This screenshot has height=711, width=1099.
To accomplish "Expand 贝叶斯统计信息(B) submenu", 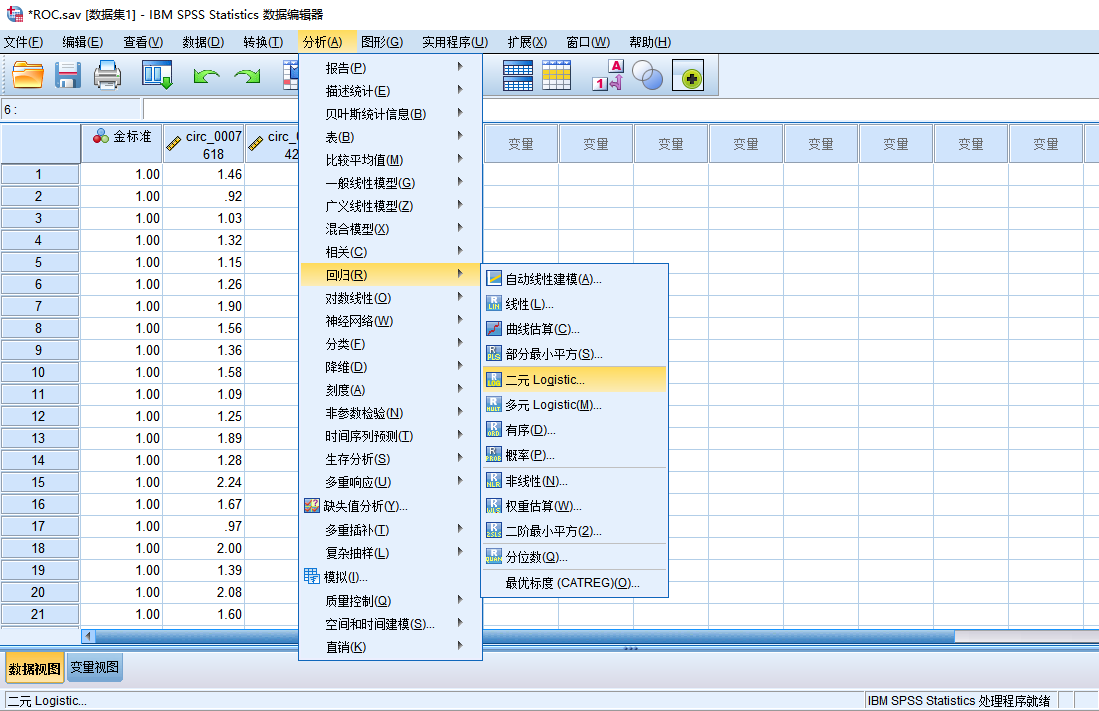I will point(390,114).
